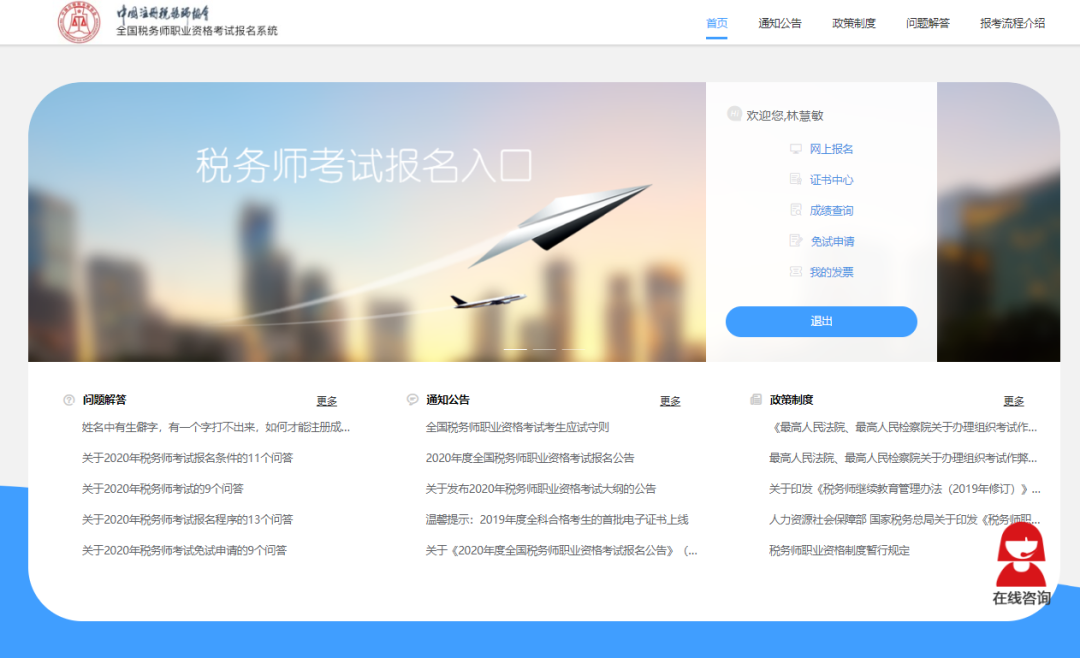Switch to the 通知公告 navigation tab

[780, 23]
